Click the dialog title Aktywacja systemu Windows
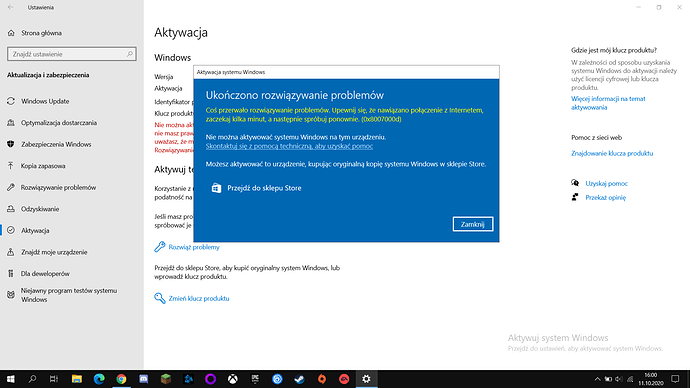This screenshot has height=388, width=690. 231,72
